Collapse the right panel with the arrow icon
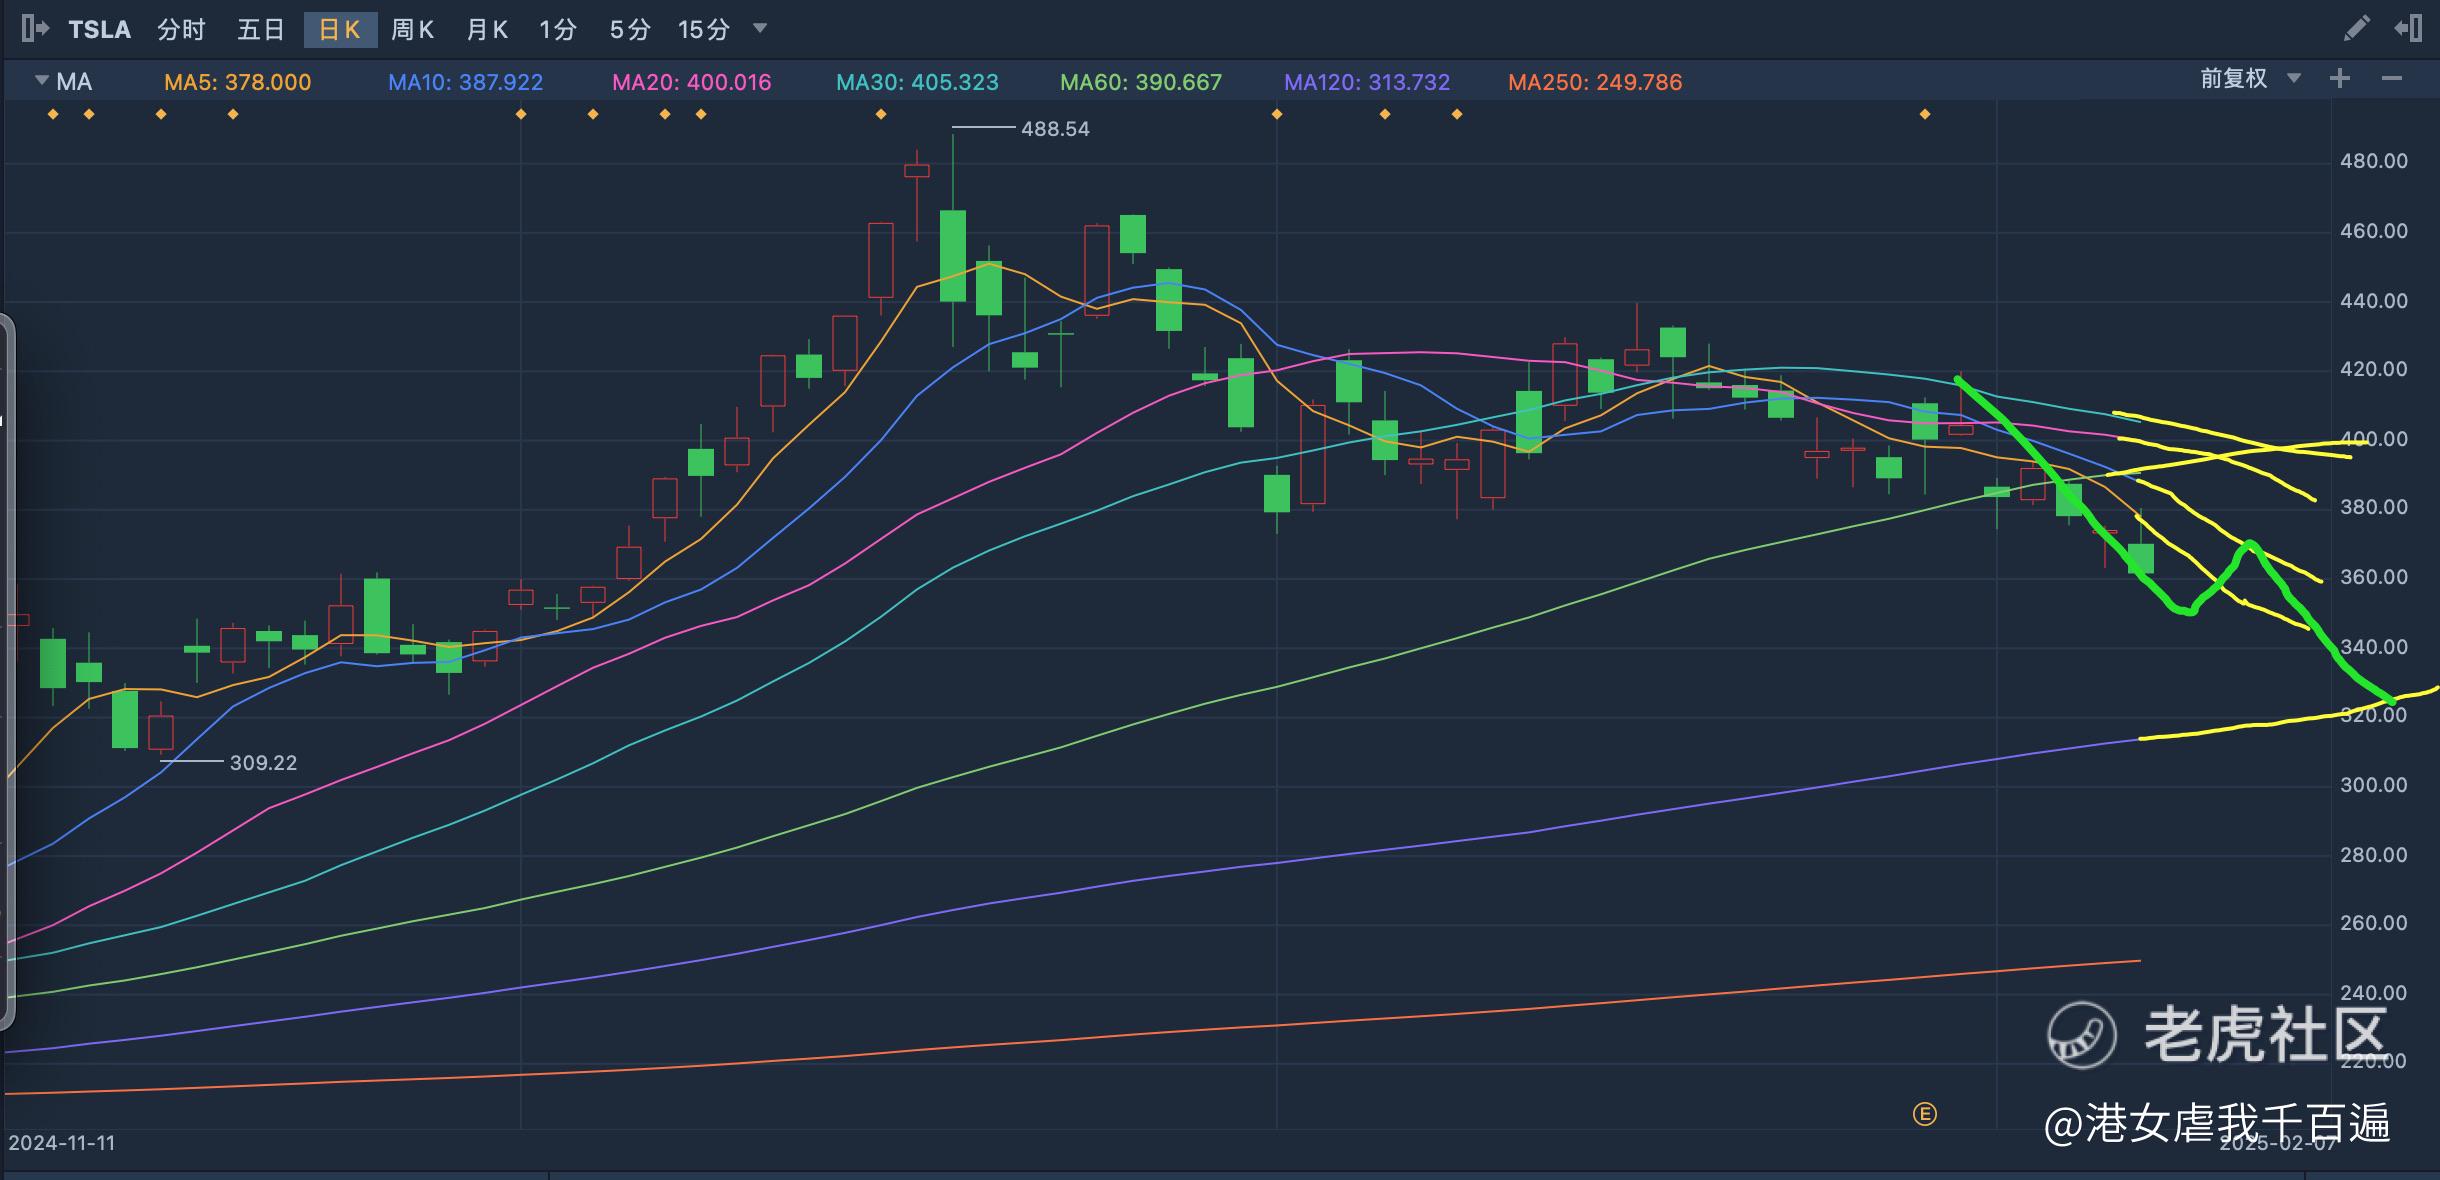 (x=2408, y=29)
